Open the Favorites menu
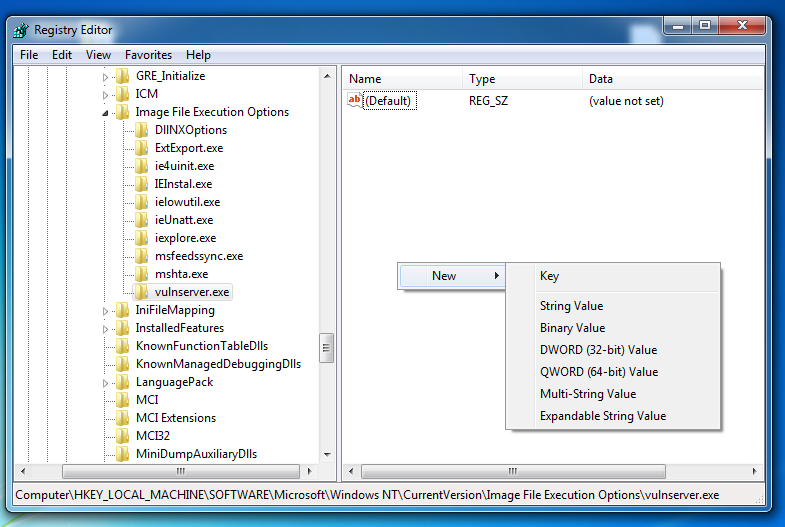 (148, 55)
